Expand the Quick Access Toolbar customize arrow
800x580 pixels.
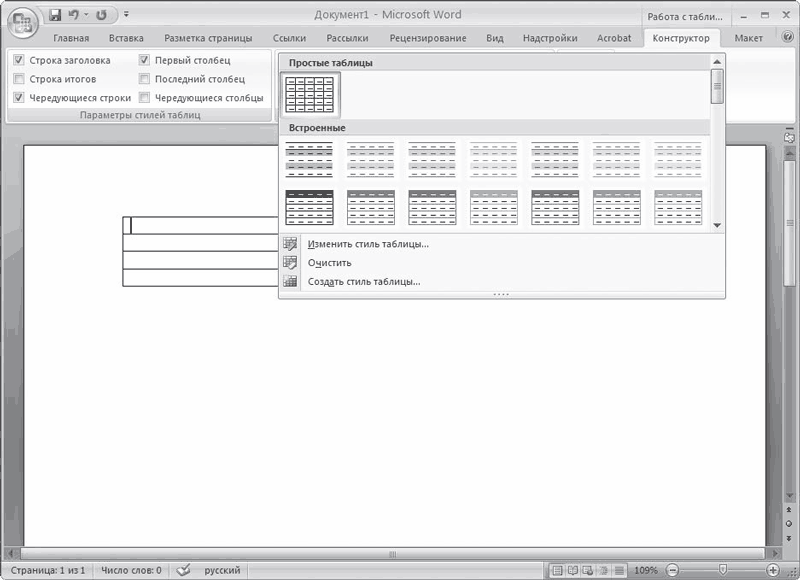click(126, 15)
